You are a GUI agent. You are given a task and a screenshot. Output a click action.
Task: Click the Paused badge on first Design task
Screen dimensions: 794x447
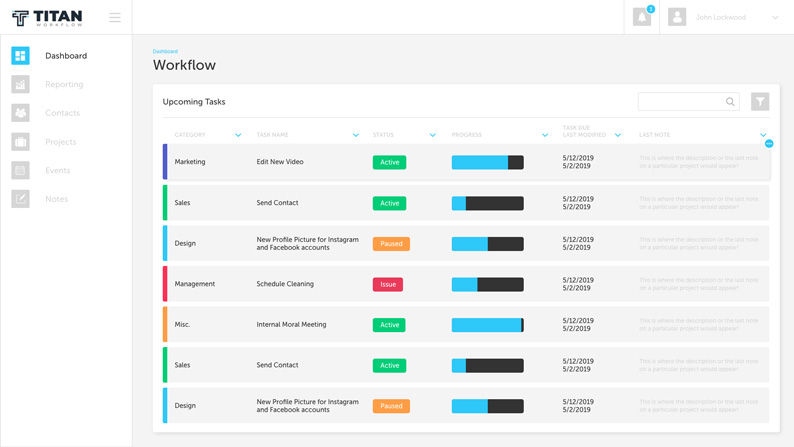pos(391,244)
